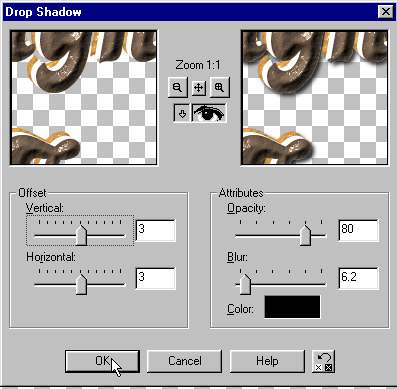
Task: Click the black shadow Color swatch
Action: 292,307
